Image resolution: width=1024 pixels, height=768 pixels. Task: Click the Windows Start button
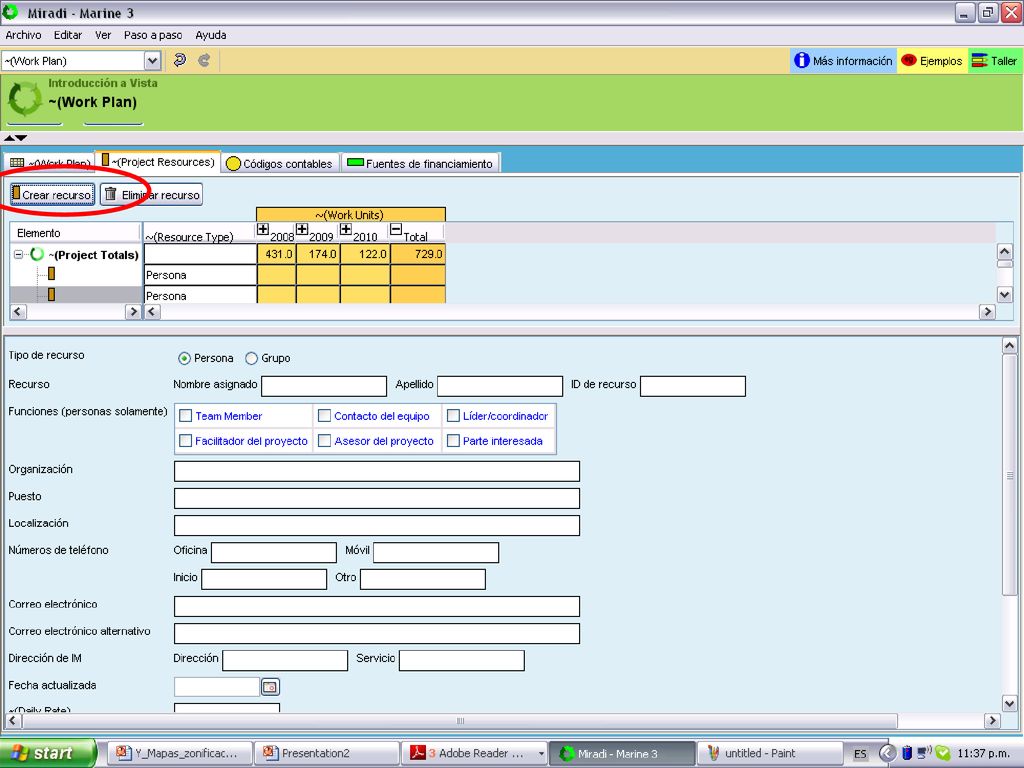pos(48,753)
